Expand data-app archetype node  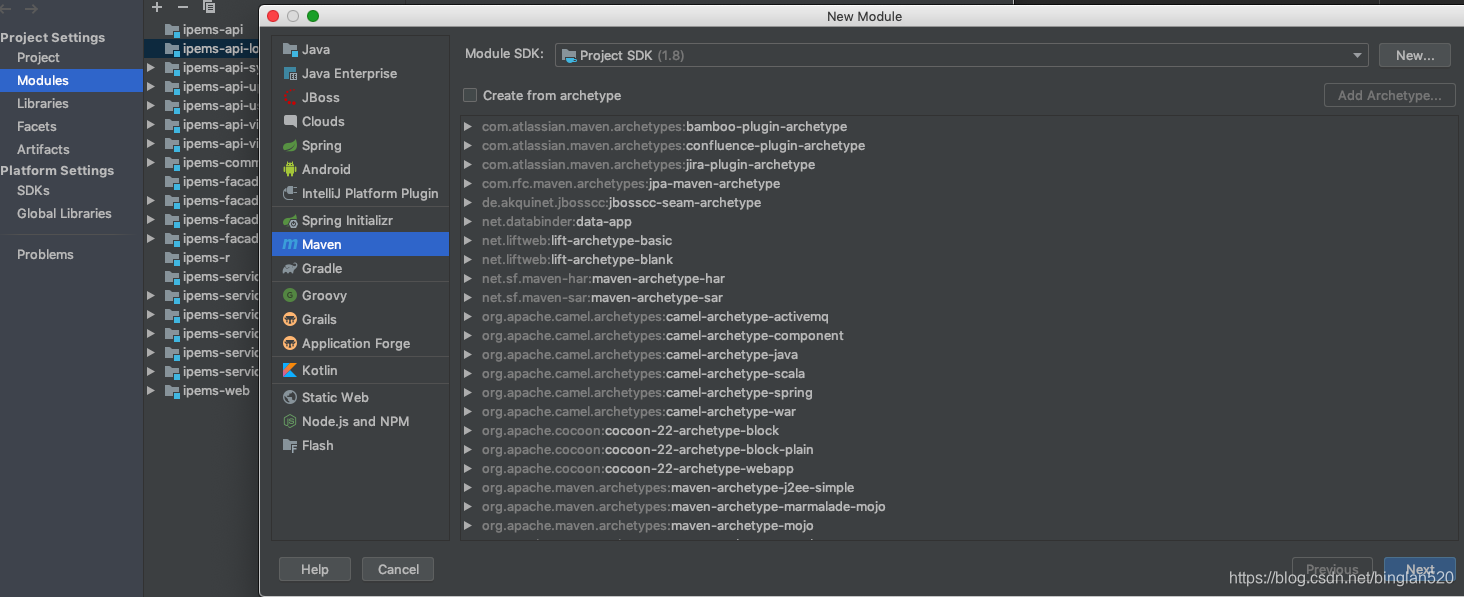[x=468, y=222]
